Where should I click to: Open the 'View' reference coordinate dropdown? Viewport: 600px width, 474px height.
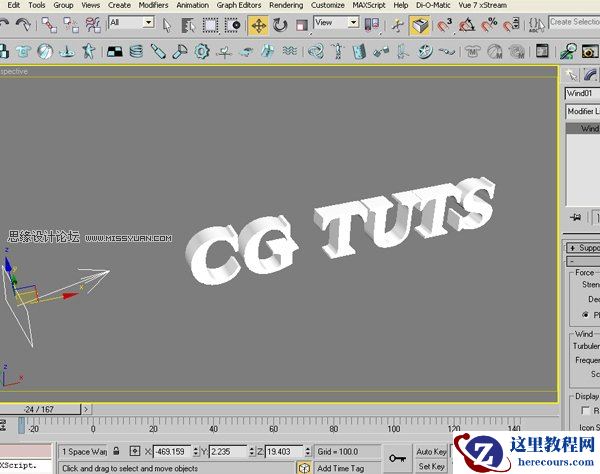336,23
